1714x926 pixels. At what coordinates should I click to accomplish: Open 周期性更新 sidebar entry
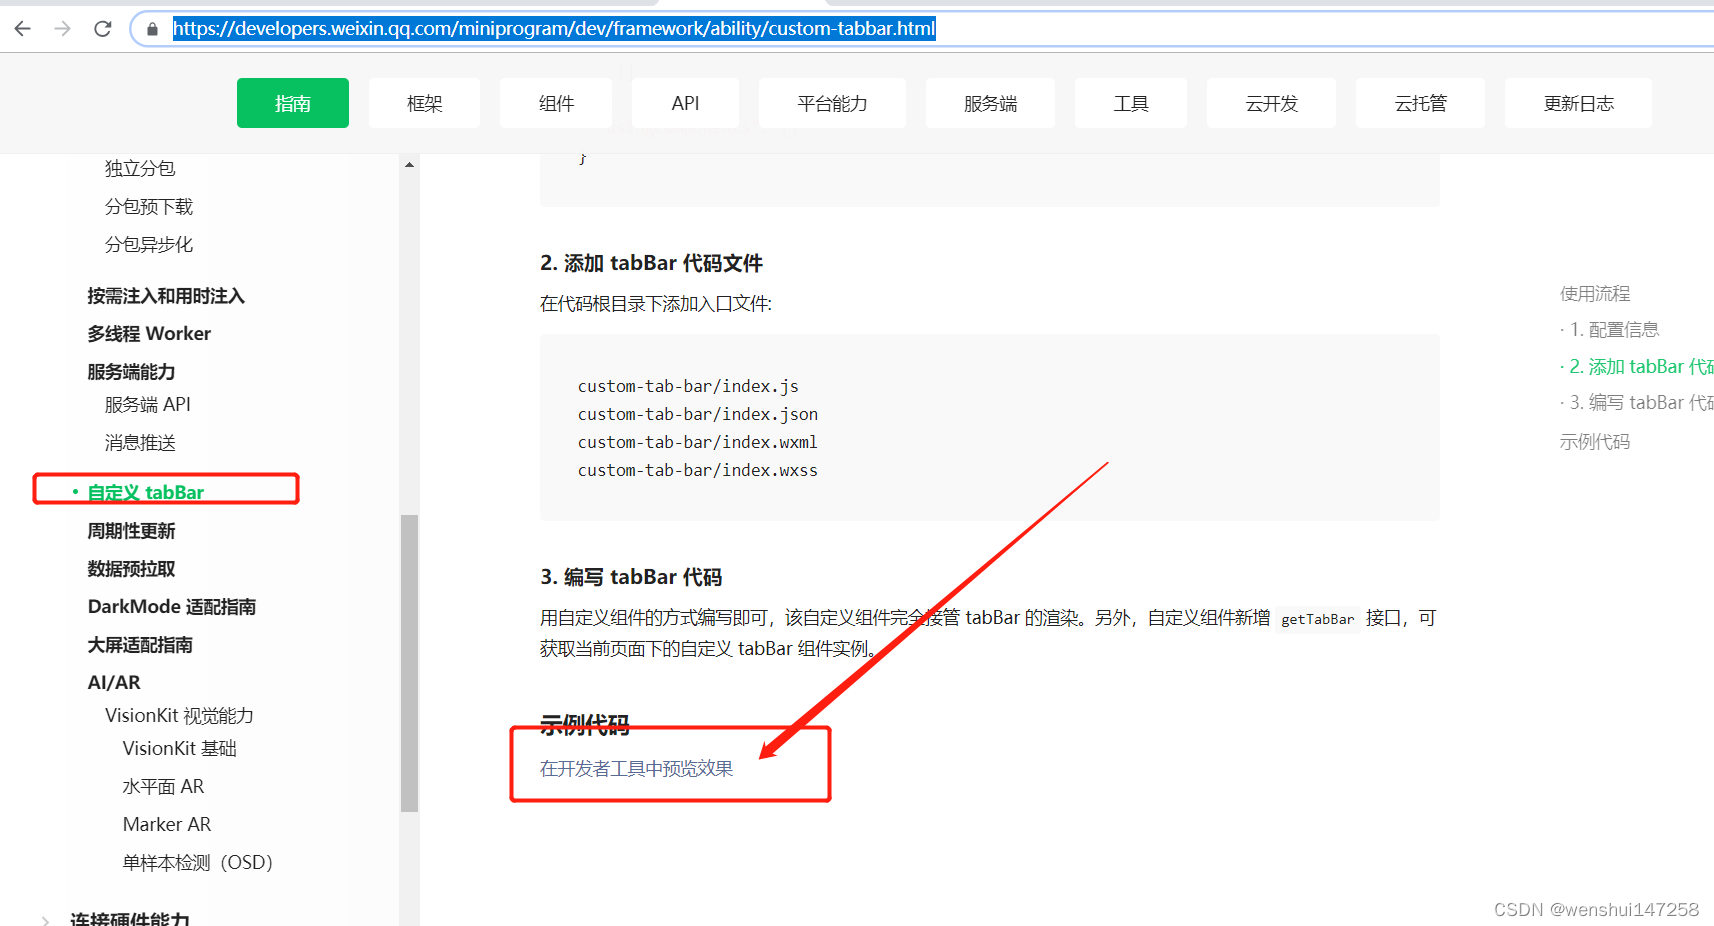pos(131,530)
